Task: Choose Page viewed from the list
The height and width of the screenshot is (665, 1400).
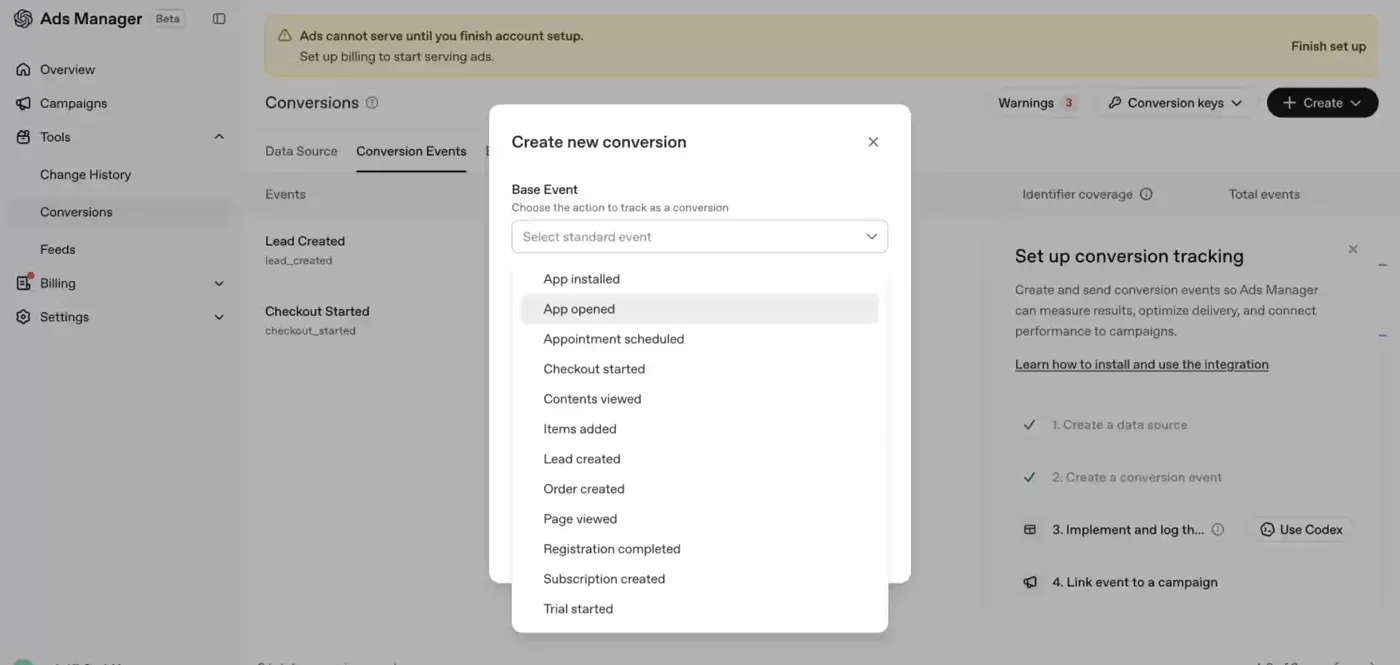Action: 699,519
